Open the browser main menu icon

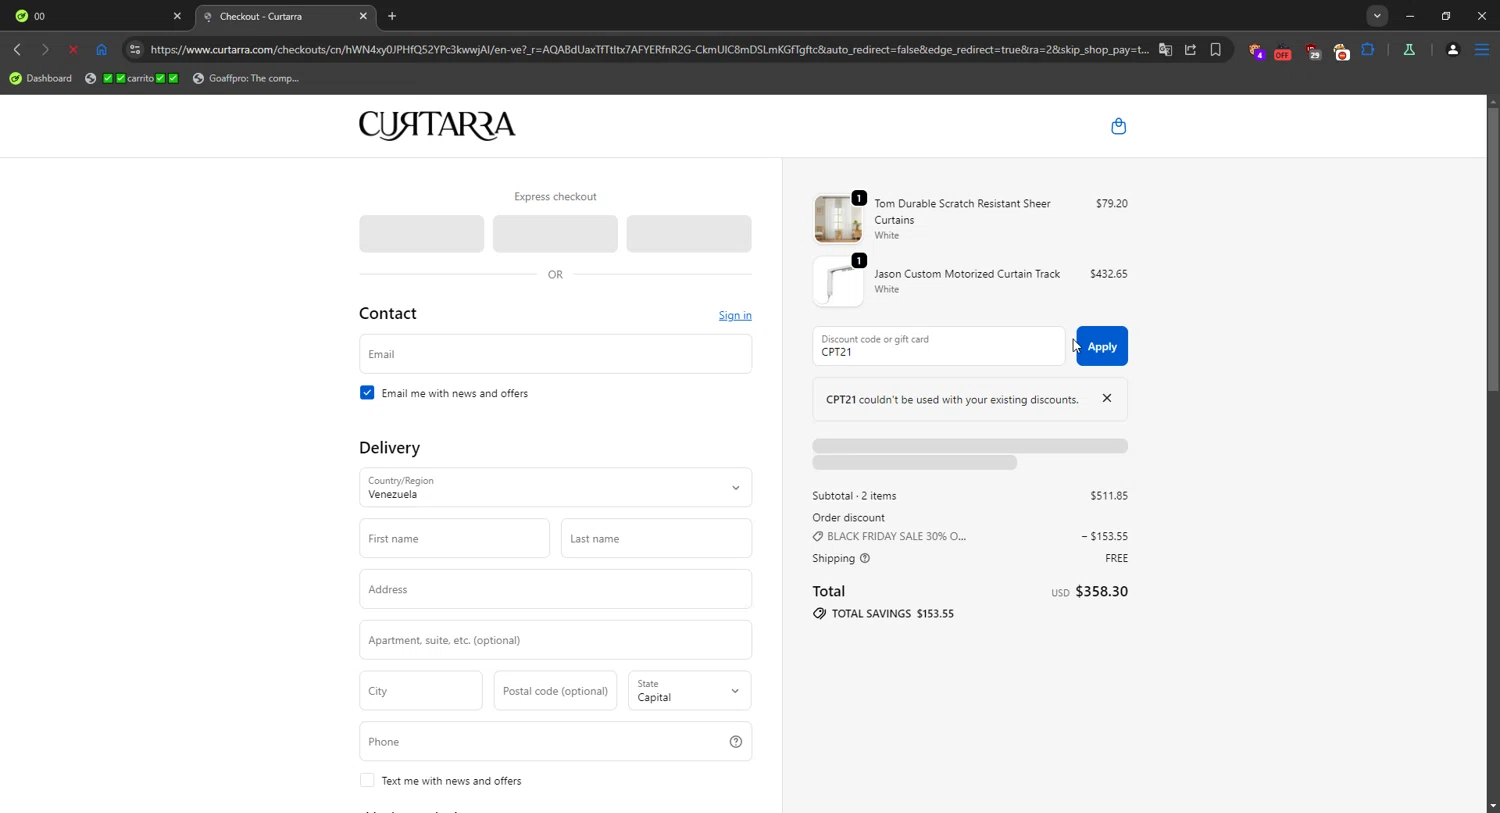click(1482, 49)
